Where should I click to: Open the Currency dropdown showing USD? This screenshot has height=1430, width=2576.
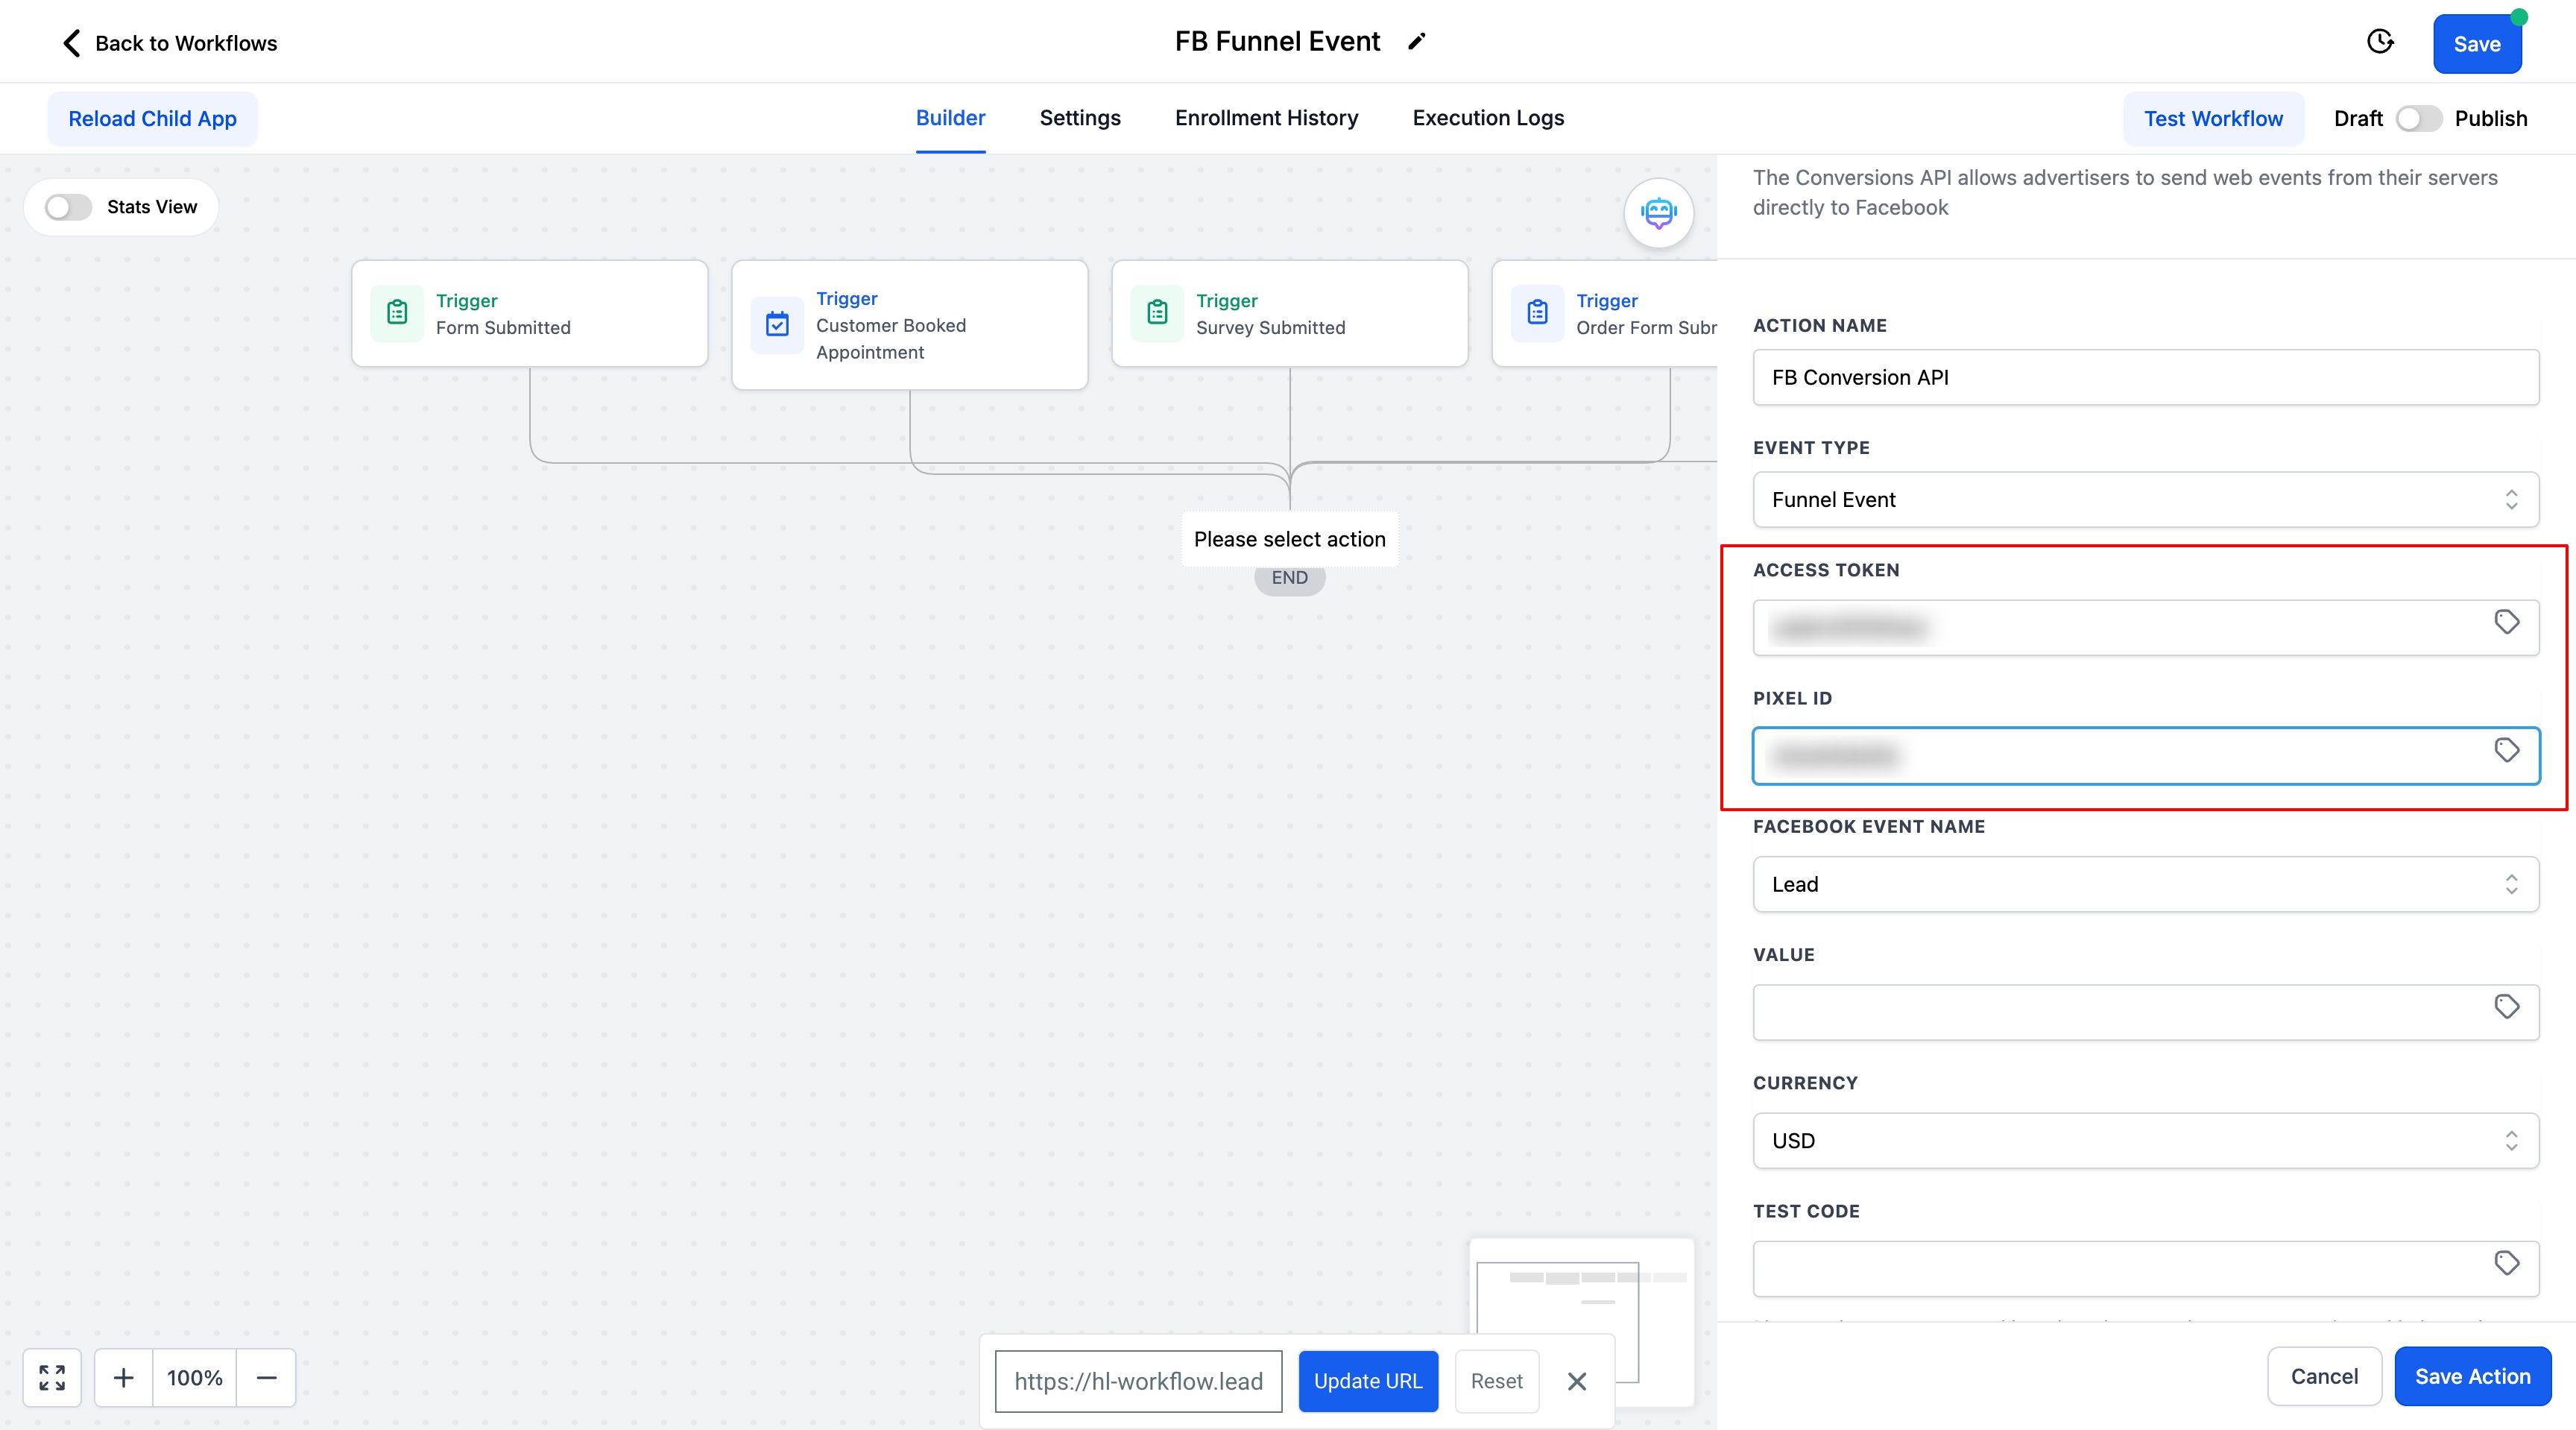point(2146,1141)
